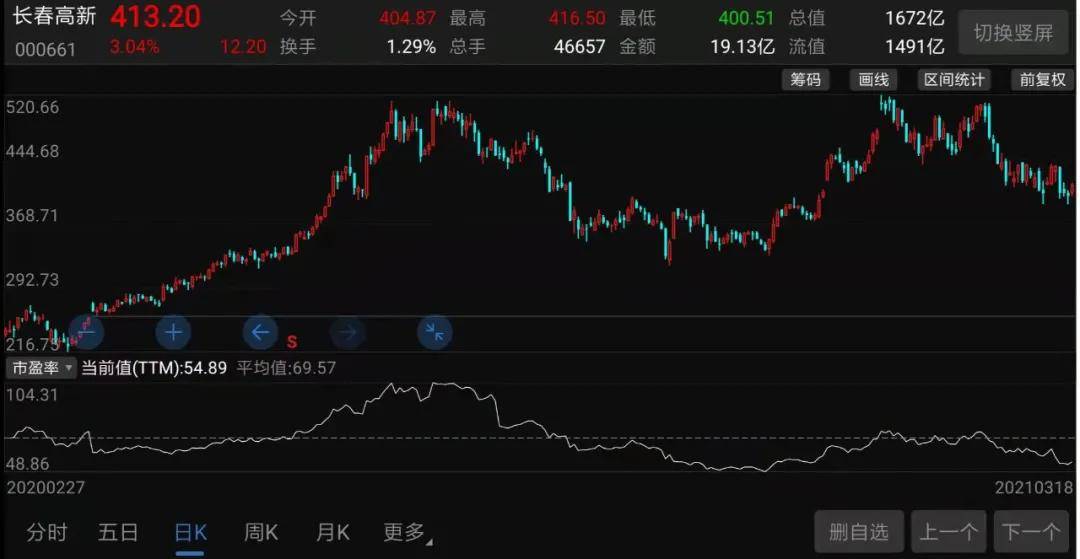Click the open price 404.87
Viewport: 1080px width, 559px height.
click(407, 17)
